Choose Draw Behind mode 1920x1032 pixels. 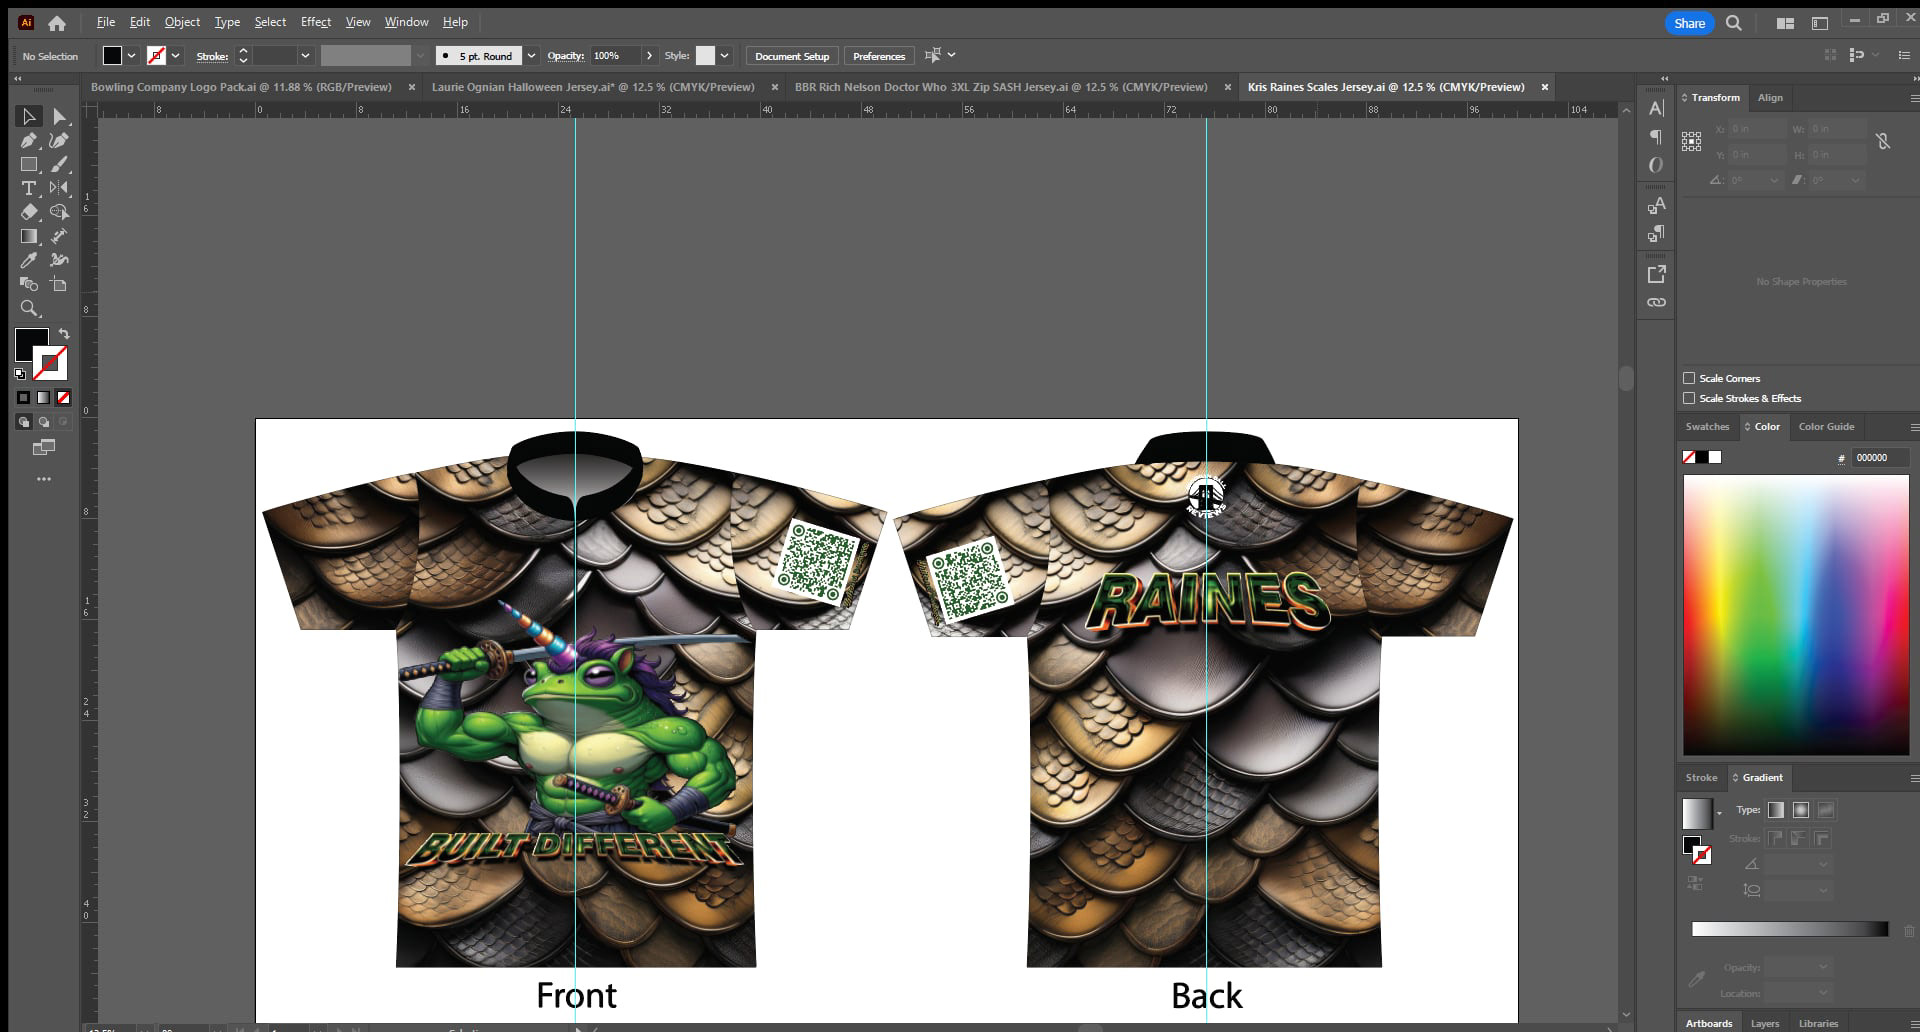click(x=44, y=422)
